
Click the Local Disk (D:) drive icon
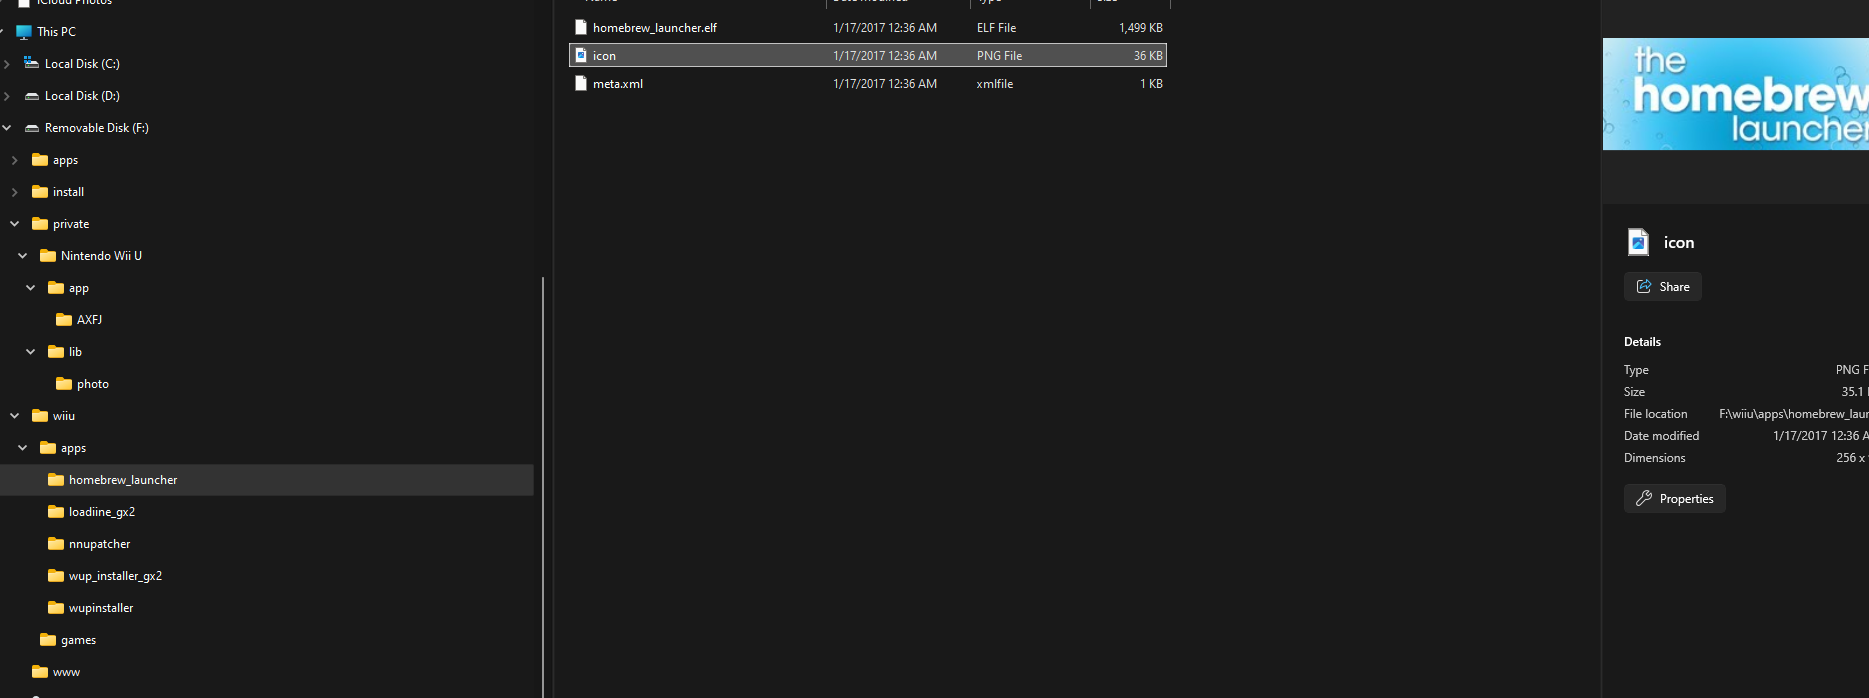click(32, 96)
